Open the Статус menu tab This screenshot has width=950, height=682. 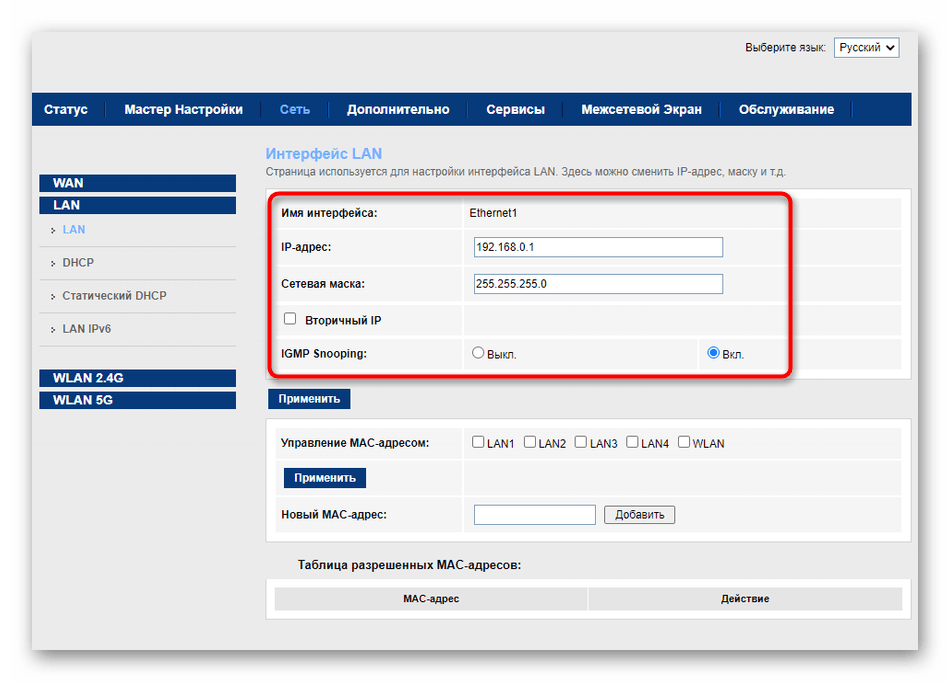pyautogui.click(x=66, y=110)
